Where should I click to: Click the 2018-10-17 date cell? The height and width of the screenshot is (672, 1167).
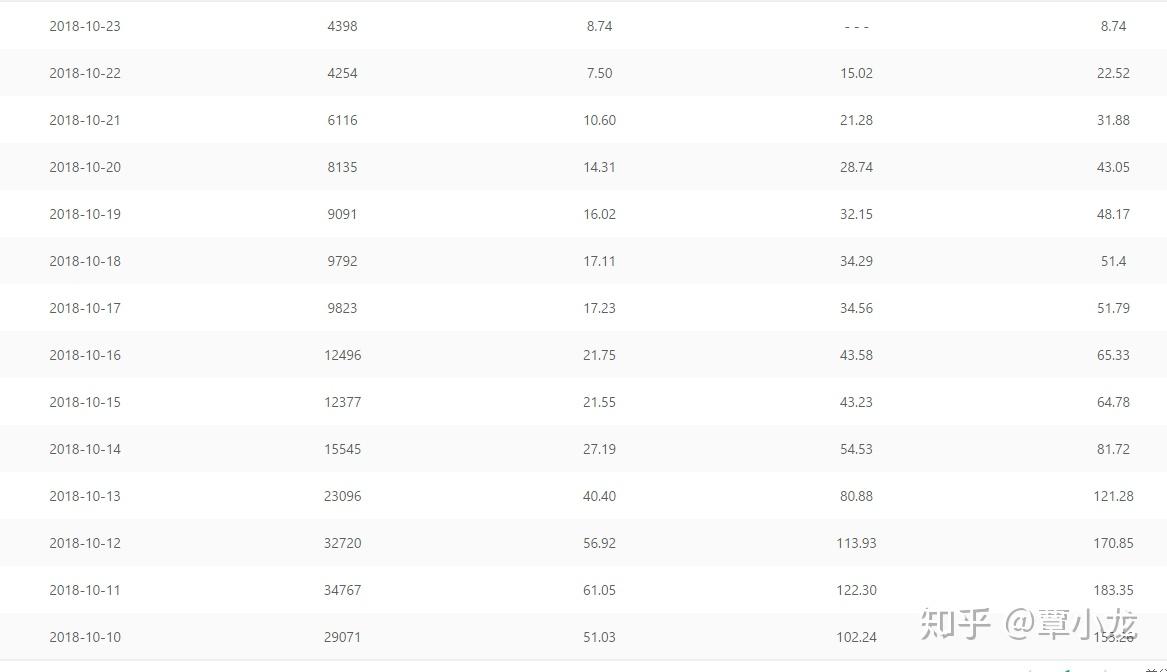[85, 308]
